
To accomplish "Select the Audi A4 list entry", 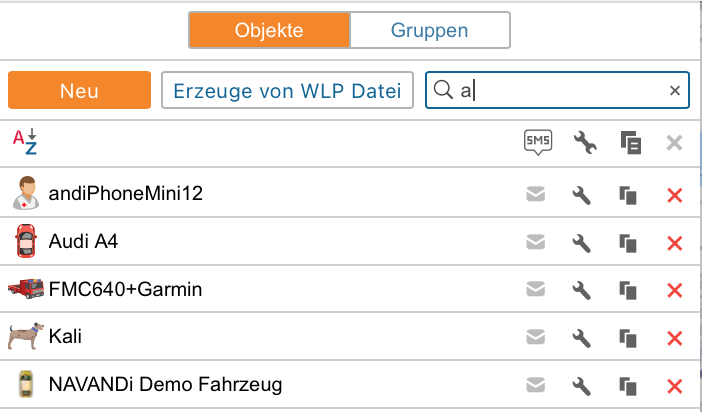I will tap(84, 243).
